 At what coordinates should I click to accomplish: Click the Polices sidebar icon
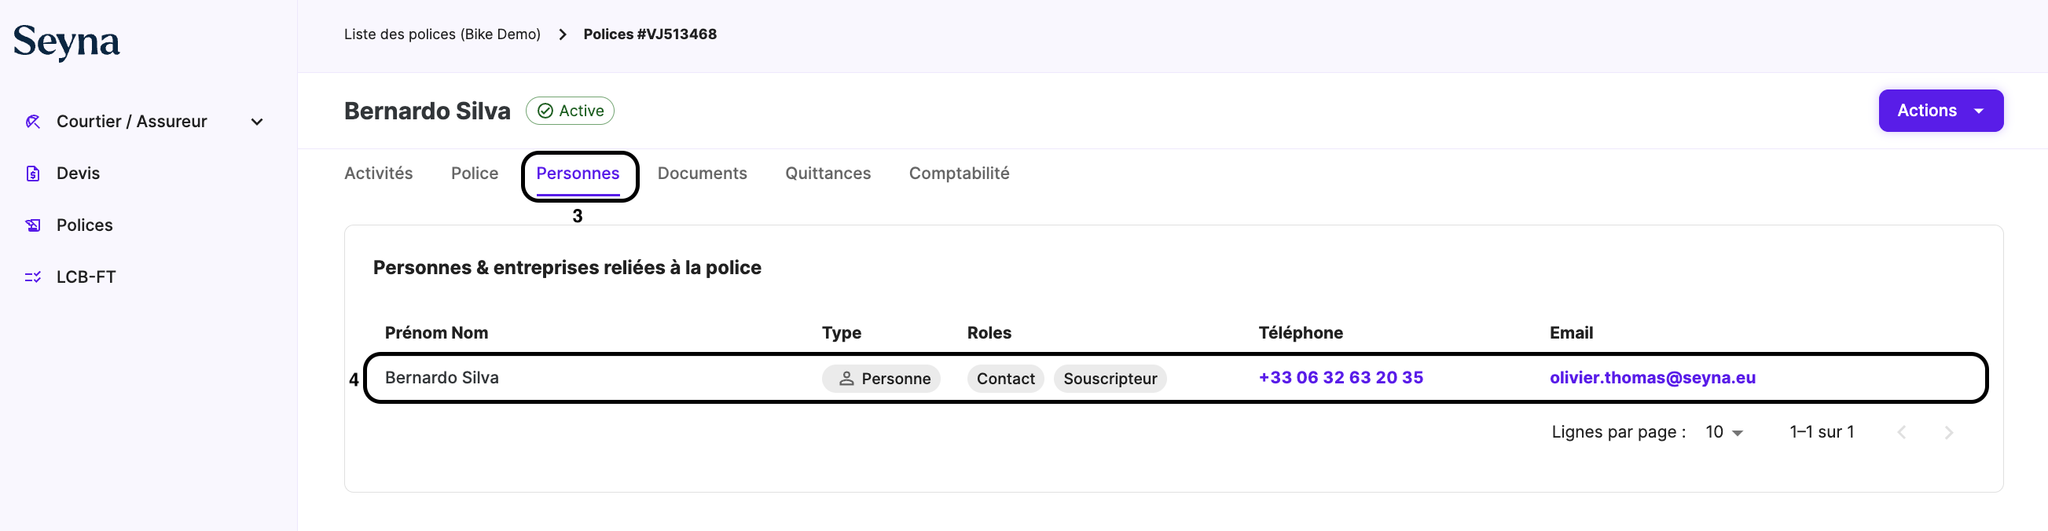33,225
